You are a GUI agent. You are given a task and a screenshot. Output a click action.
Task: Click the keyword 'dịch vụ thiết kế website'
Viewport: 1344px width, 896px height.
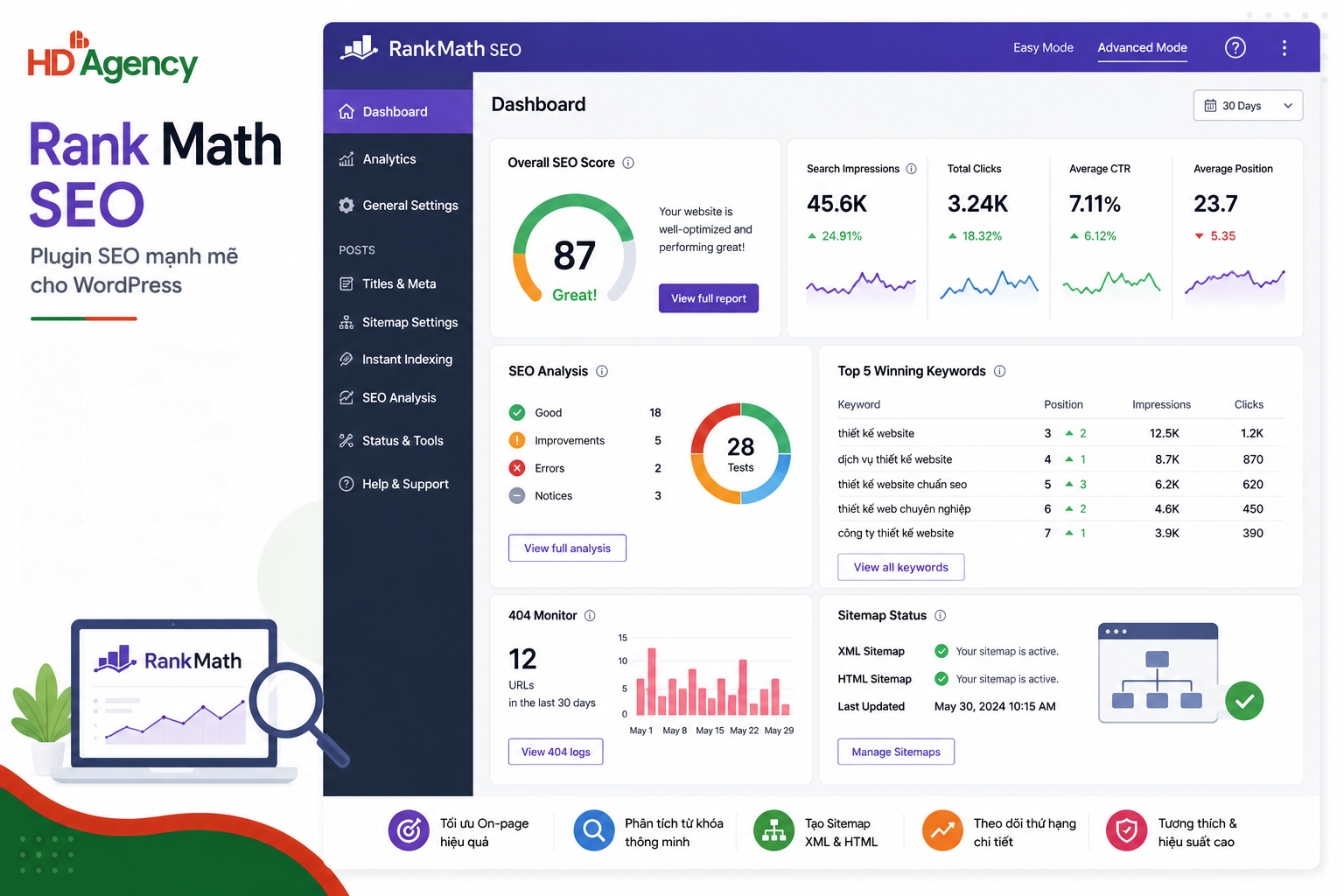pyautogui.click(x=895, y=459)
